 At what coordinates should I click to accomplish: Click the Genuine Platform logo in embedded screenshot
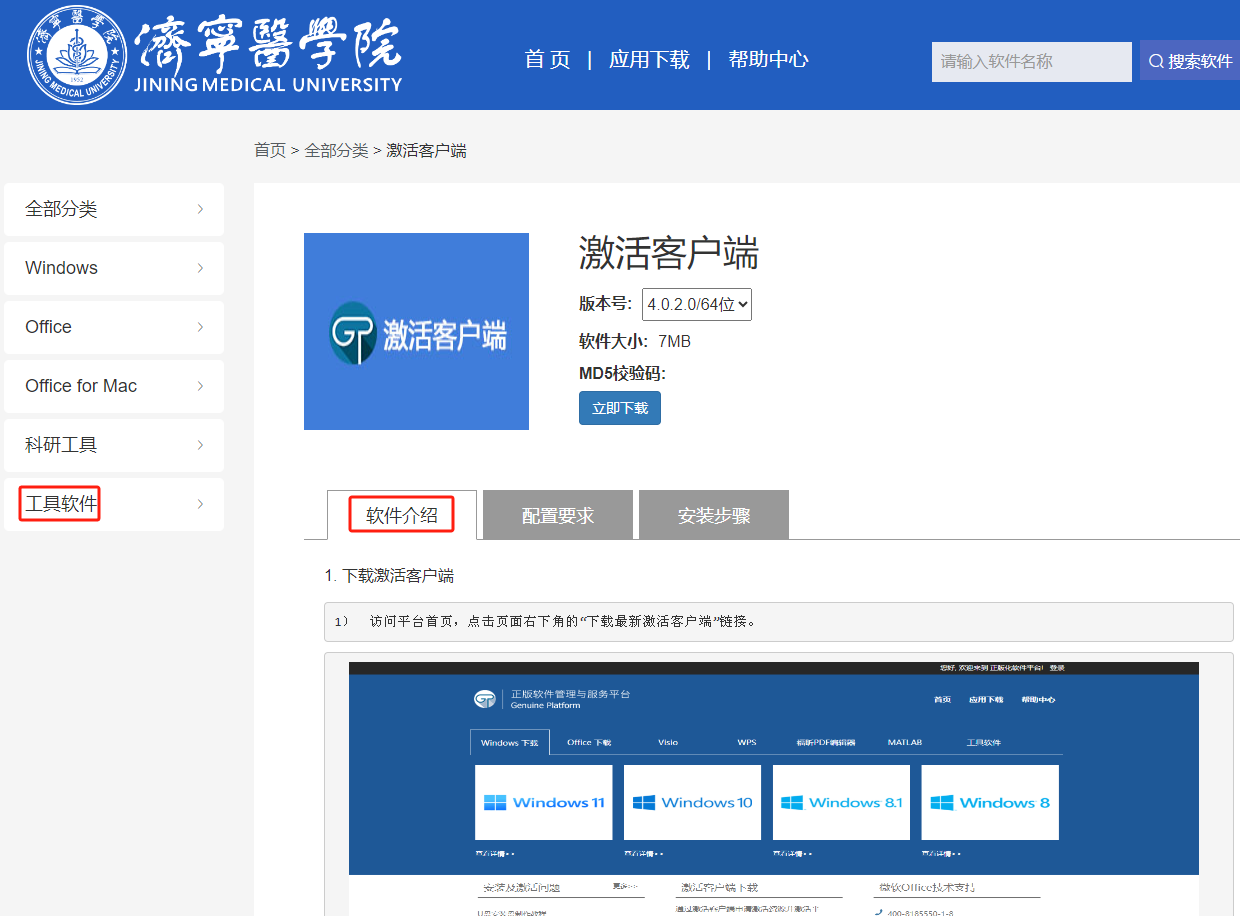click(x=553, y=699)
